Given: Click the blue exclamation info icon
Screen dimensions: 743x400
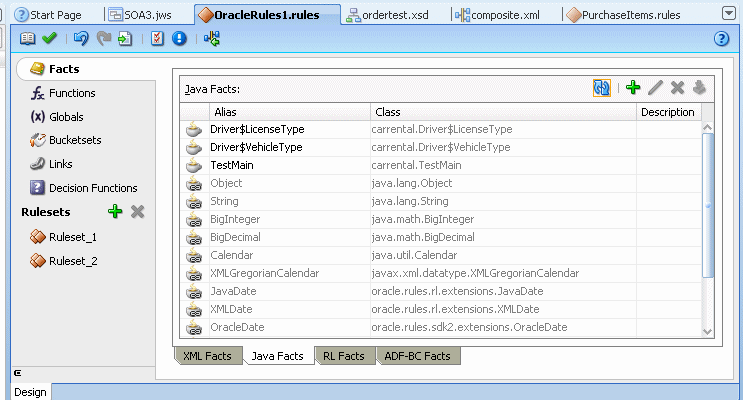Looking at the screenshot, I should point(179,38).
